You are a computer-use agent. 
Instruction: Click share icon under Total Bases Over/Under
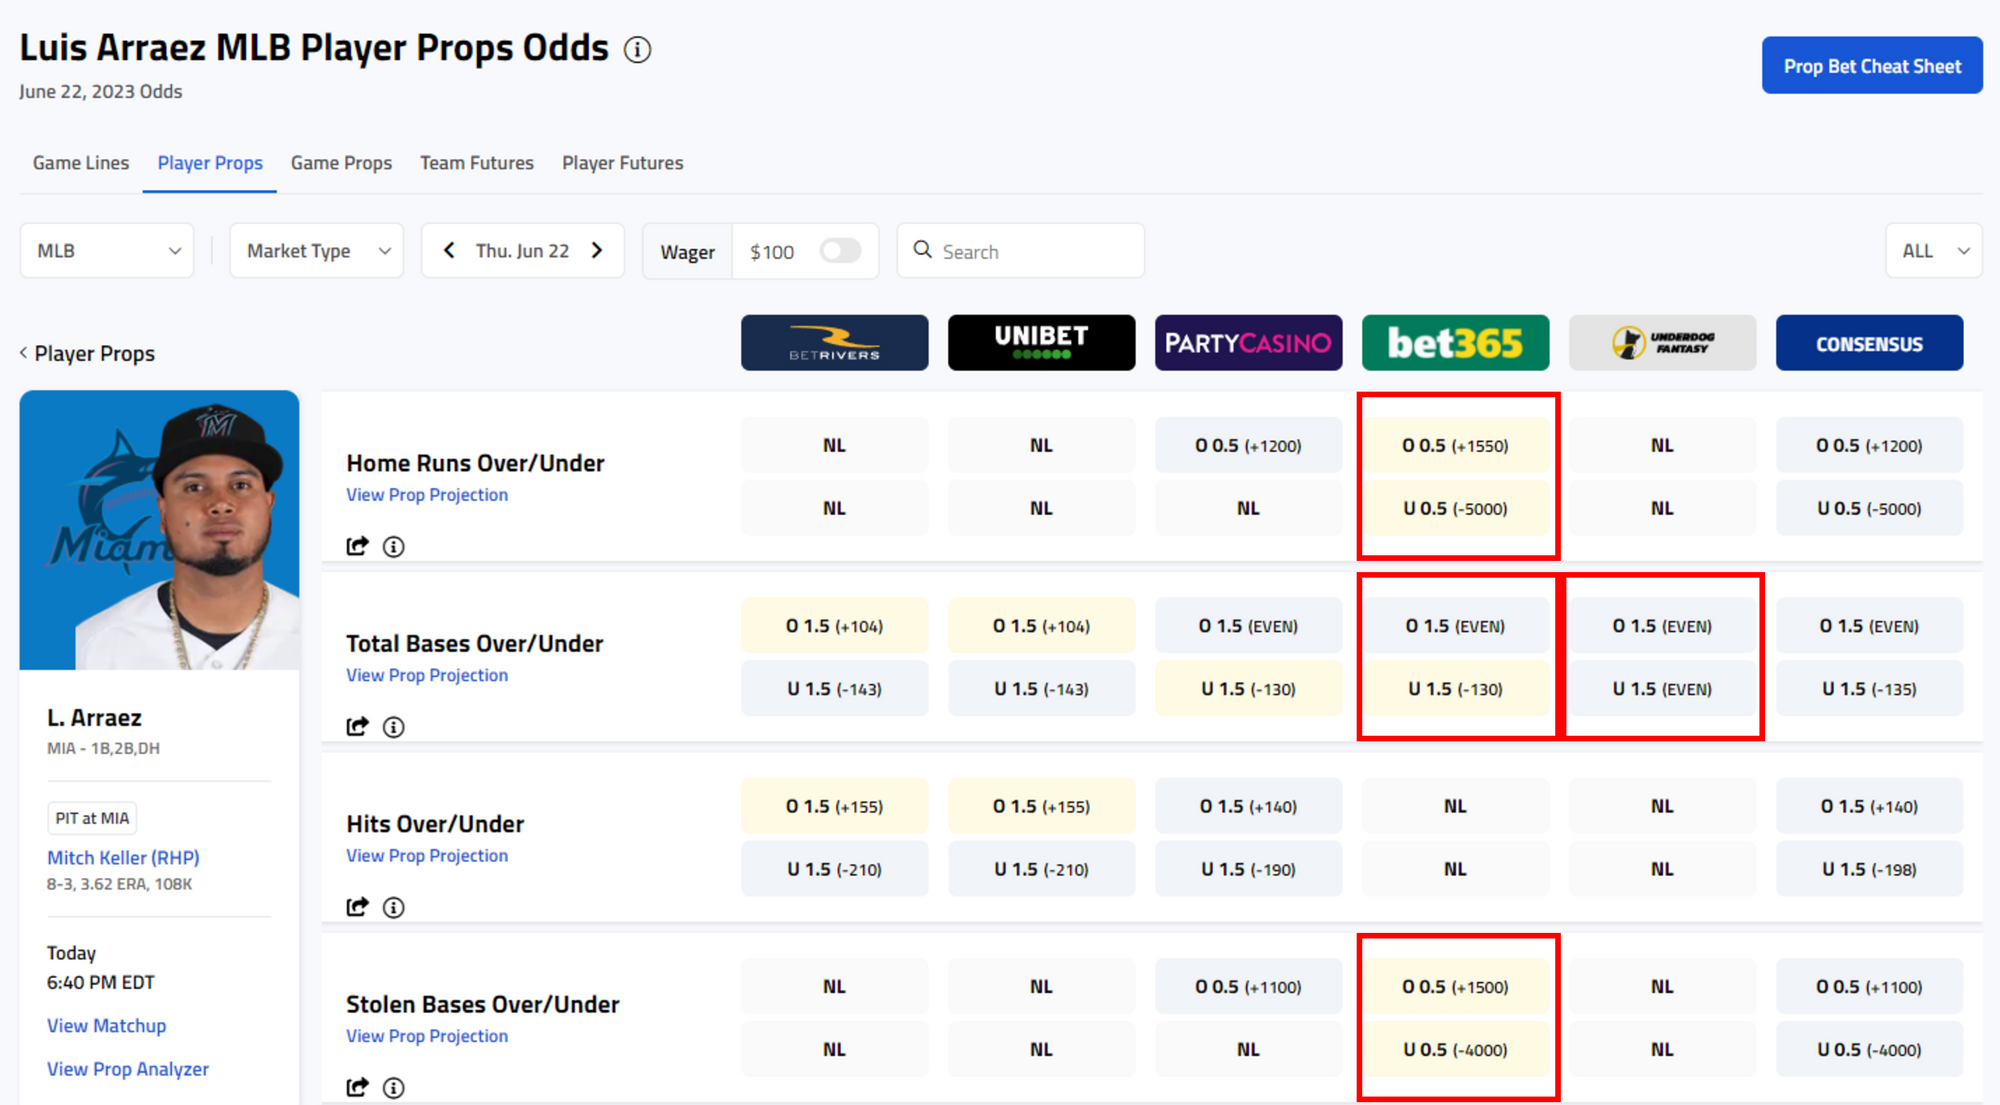pyautogui.click(x=357, y=727)
